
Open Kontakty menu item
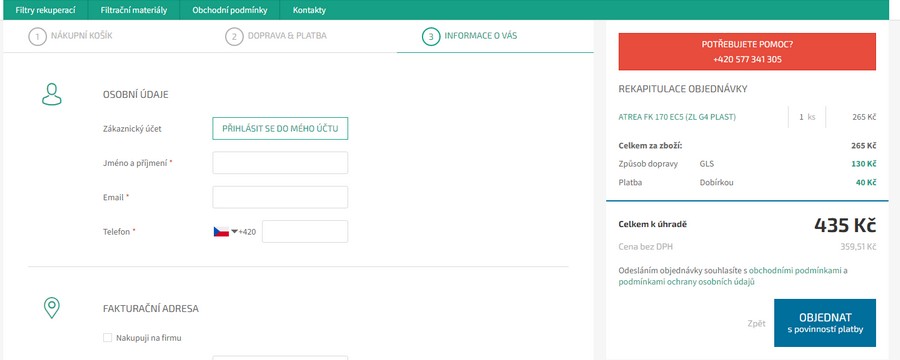(x=309, y=10)
